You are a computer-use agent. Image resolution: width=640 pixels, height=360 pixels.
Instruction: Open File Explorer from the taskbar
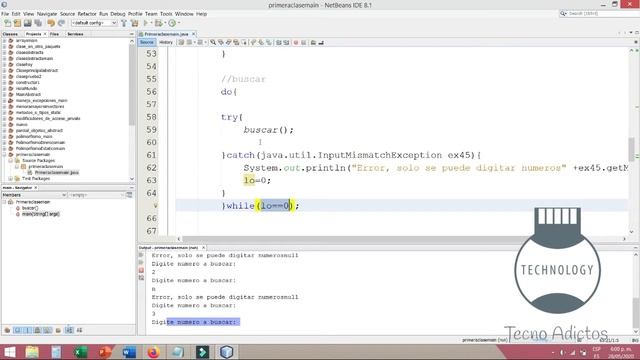point(32,352)
